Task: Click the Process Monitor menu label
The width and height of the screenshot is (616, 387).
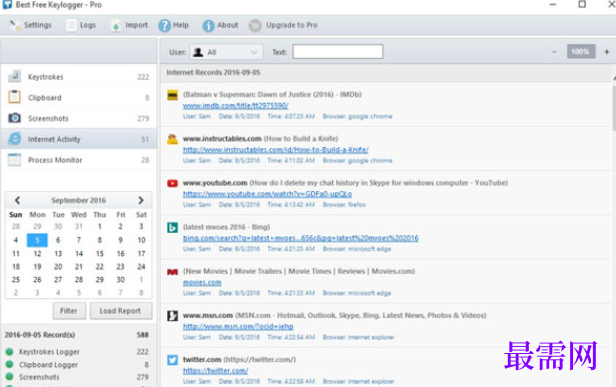Action: click(x=55, y=160)
